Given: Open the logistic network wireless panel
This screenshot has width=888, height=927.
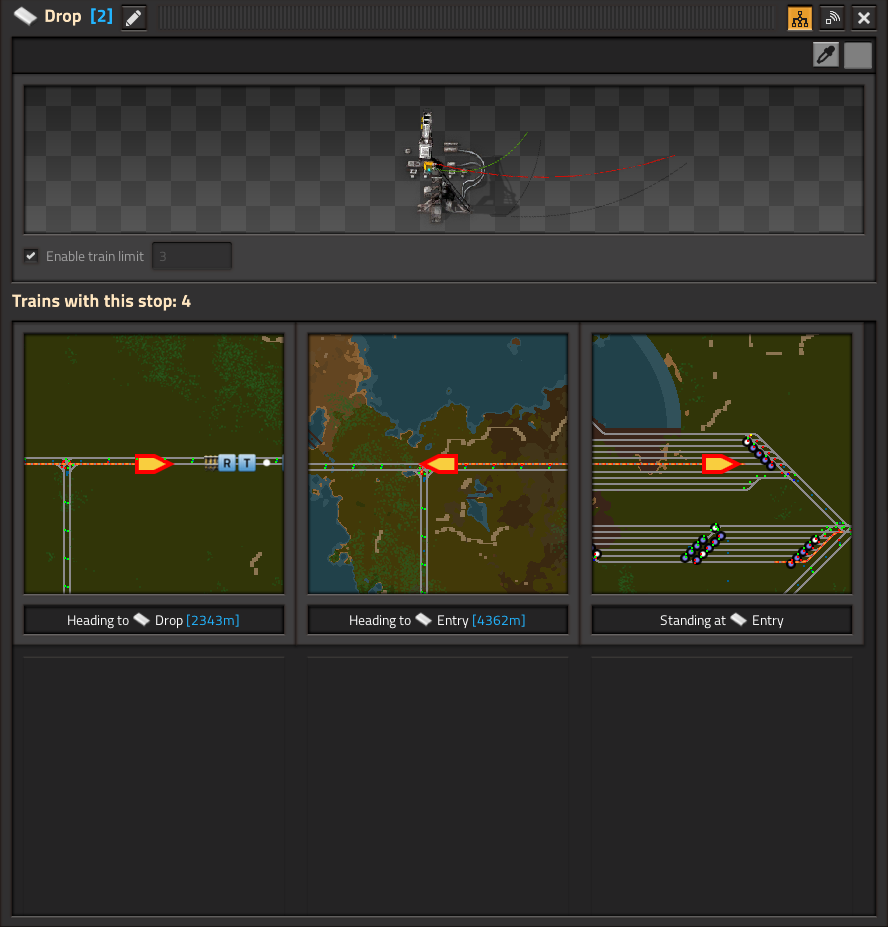Looking at the screenshot, I should (832, 18).
